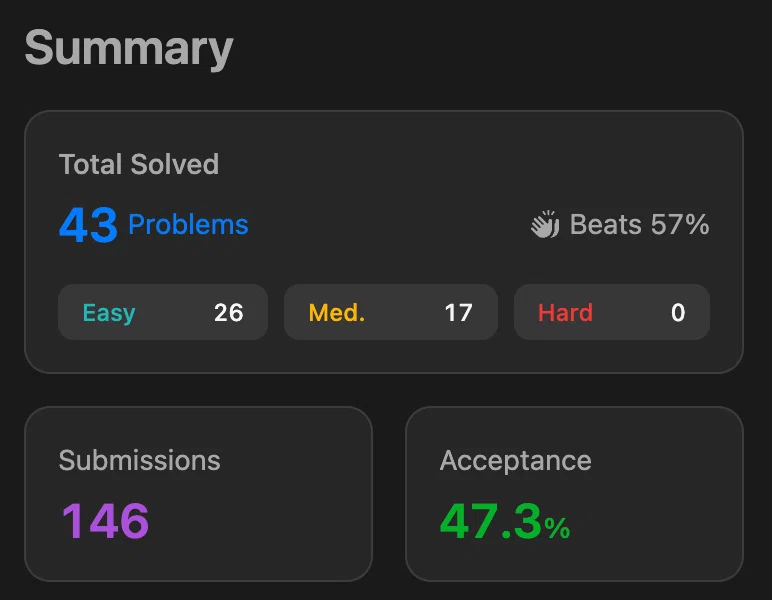Click the Beats 57% text
The width and height of the screenshot is (772, 600).
[639, 225]
